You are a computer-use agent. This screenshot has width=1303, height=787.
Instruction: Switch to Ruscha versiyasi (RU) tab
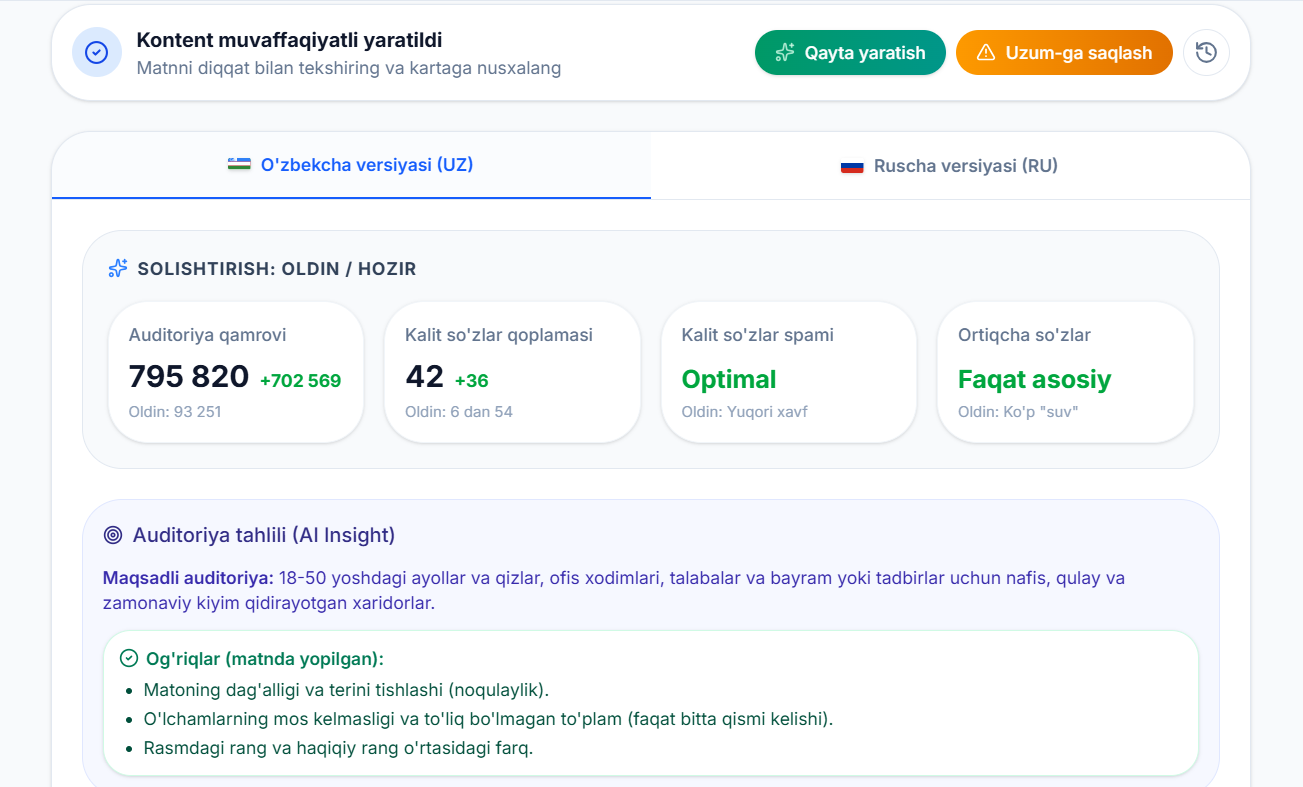[x=950, y=165]
